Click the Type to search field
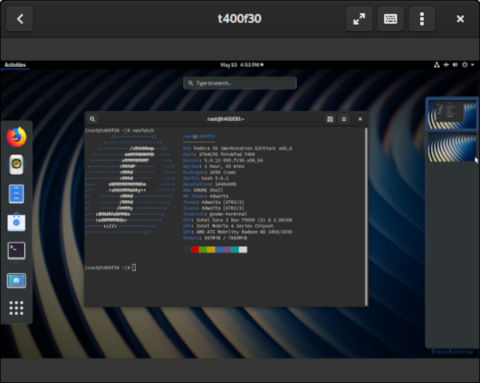 coord(240,83)
